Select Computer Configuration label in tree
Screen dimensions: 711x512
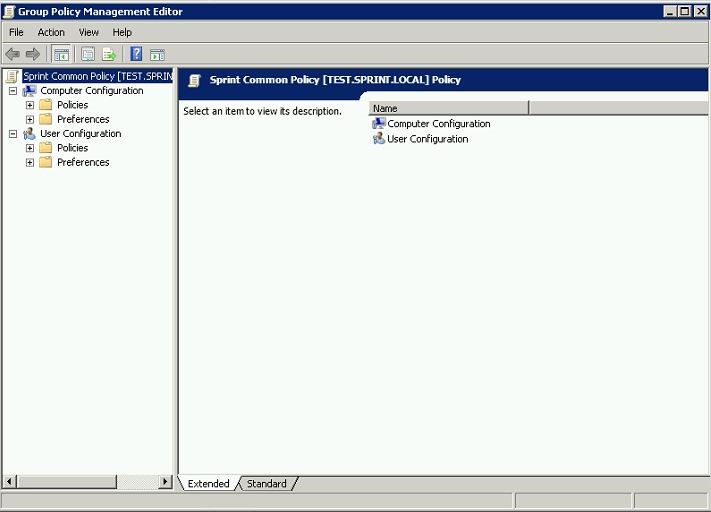tap(92, 91)
